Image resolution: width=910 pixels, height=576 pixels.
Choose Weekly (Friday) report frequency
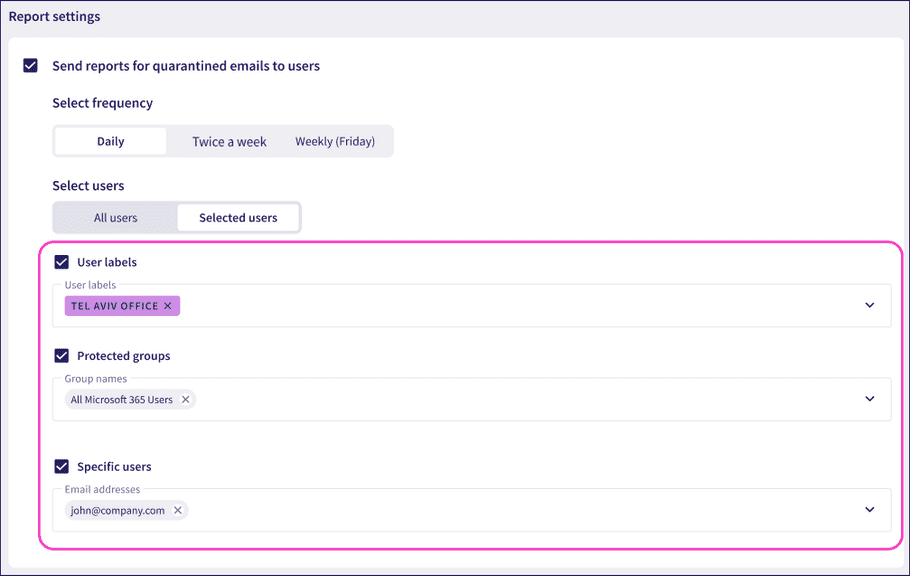pyautogui.click(x=336, y=141)
